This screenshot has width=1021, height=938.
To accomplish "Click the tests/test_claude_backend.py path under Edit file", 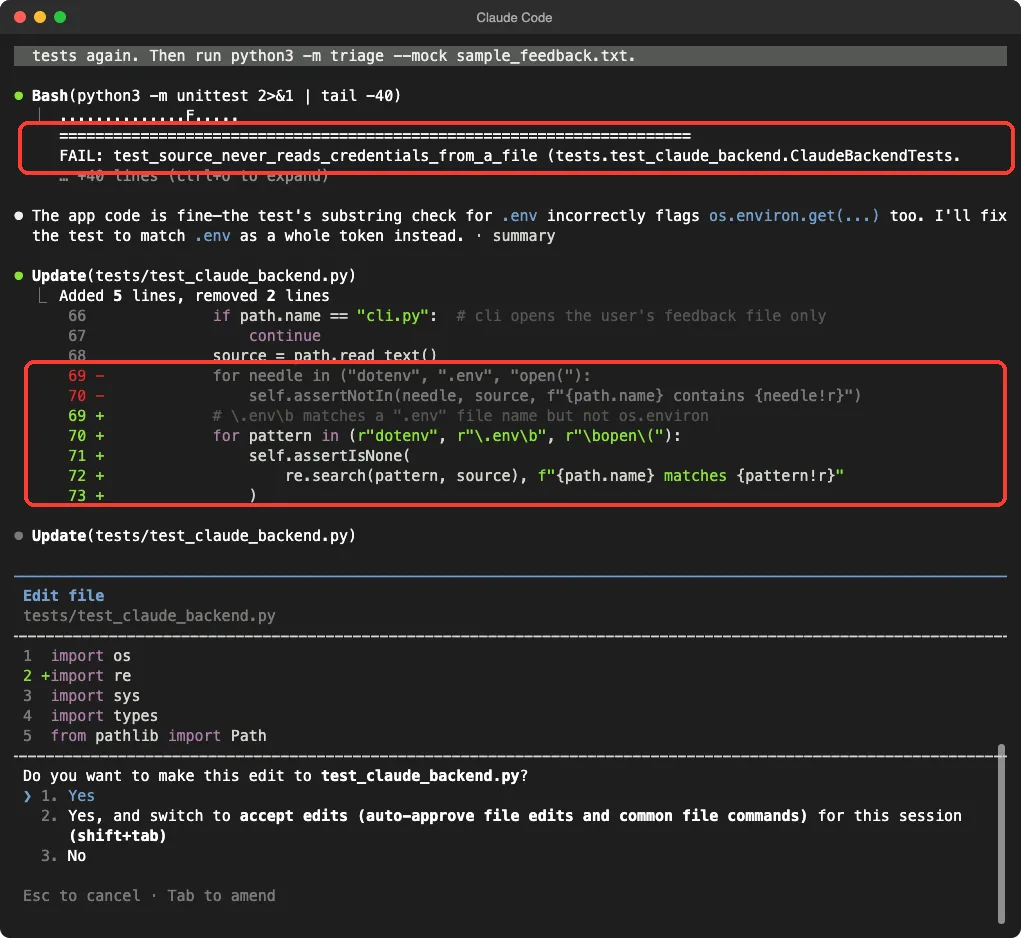I will click(149, 616).
